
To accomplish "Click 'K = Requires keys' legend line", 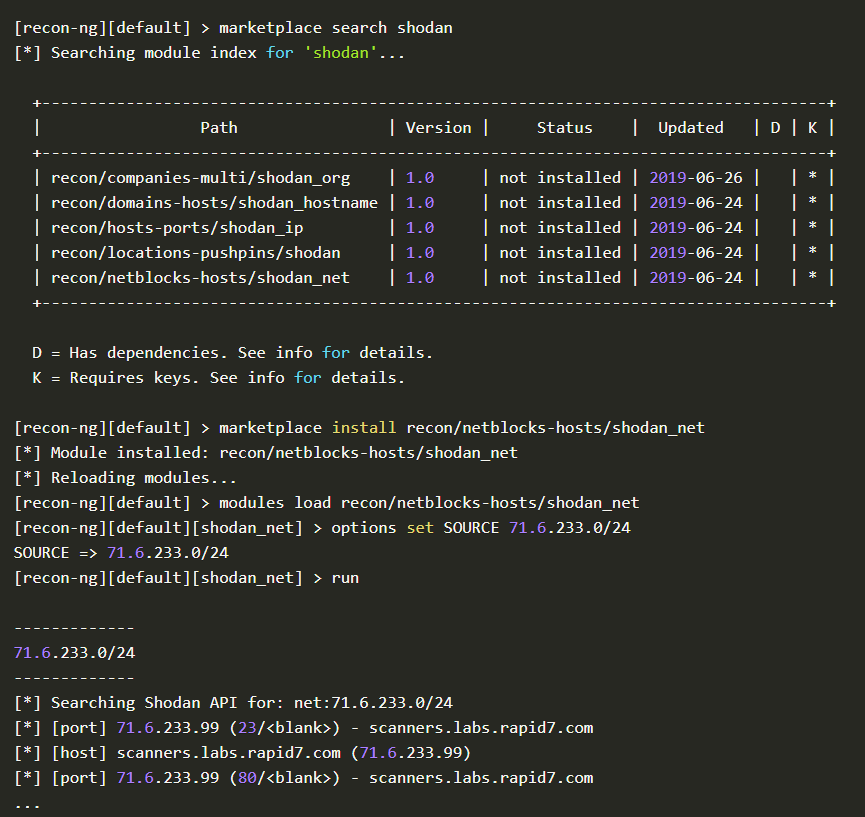I will [x=218, y=378].
